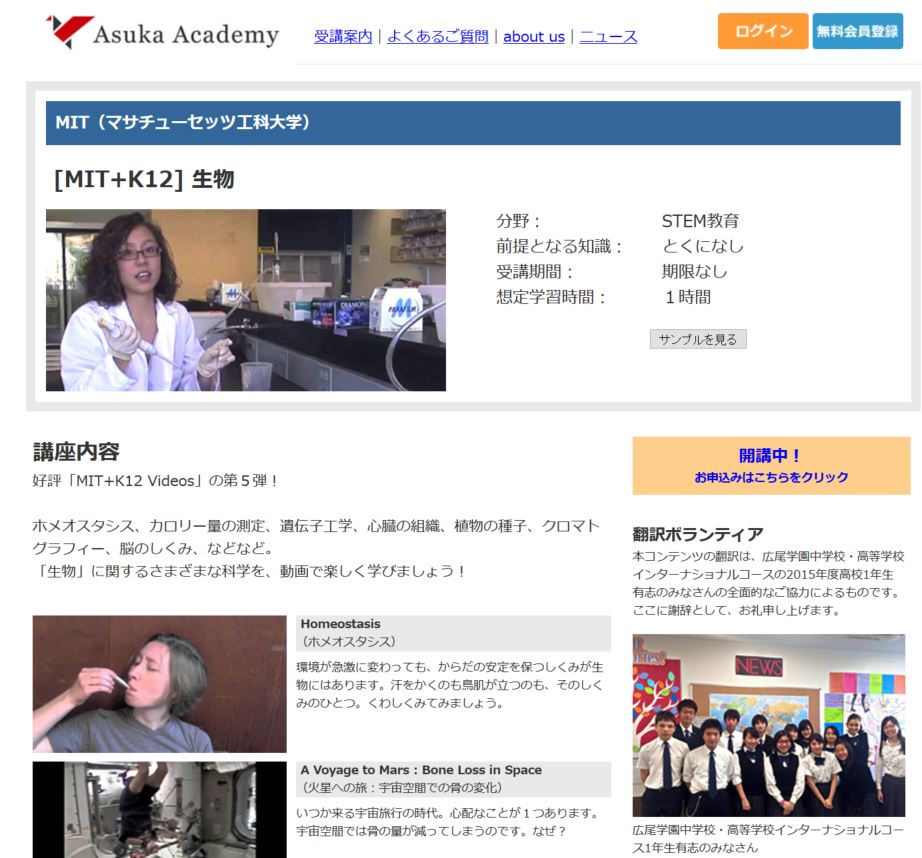The width and height of the screenshot is (922, 858).
Task: Click the [MIT+K12] 生物 course title
Action: 144,179
